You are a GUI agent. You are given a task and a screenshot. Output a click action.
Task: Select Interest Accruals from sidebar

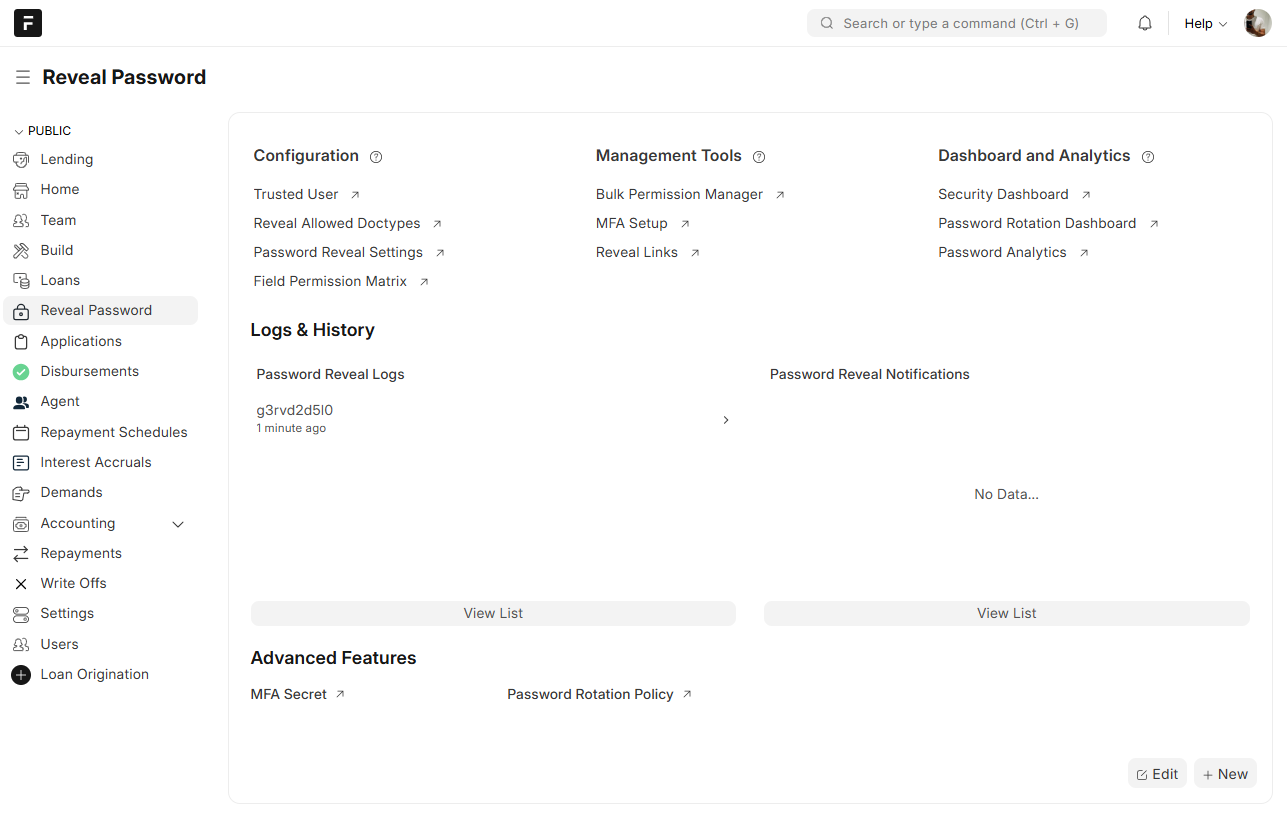(96, 462)
